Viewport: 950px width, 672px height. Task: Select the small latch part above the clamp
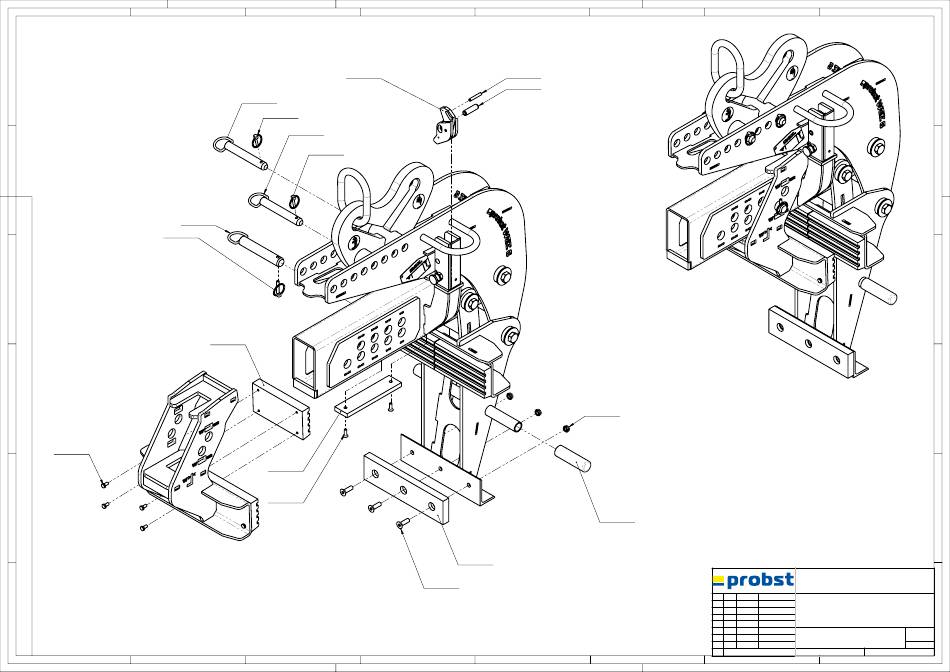[x=446, y=125]
